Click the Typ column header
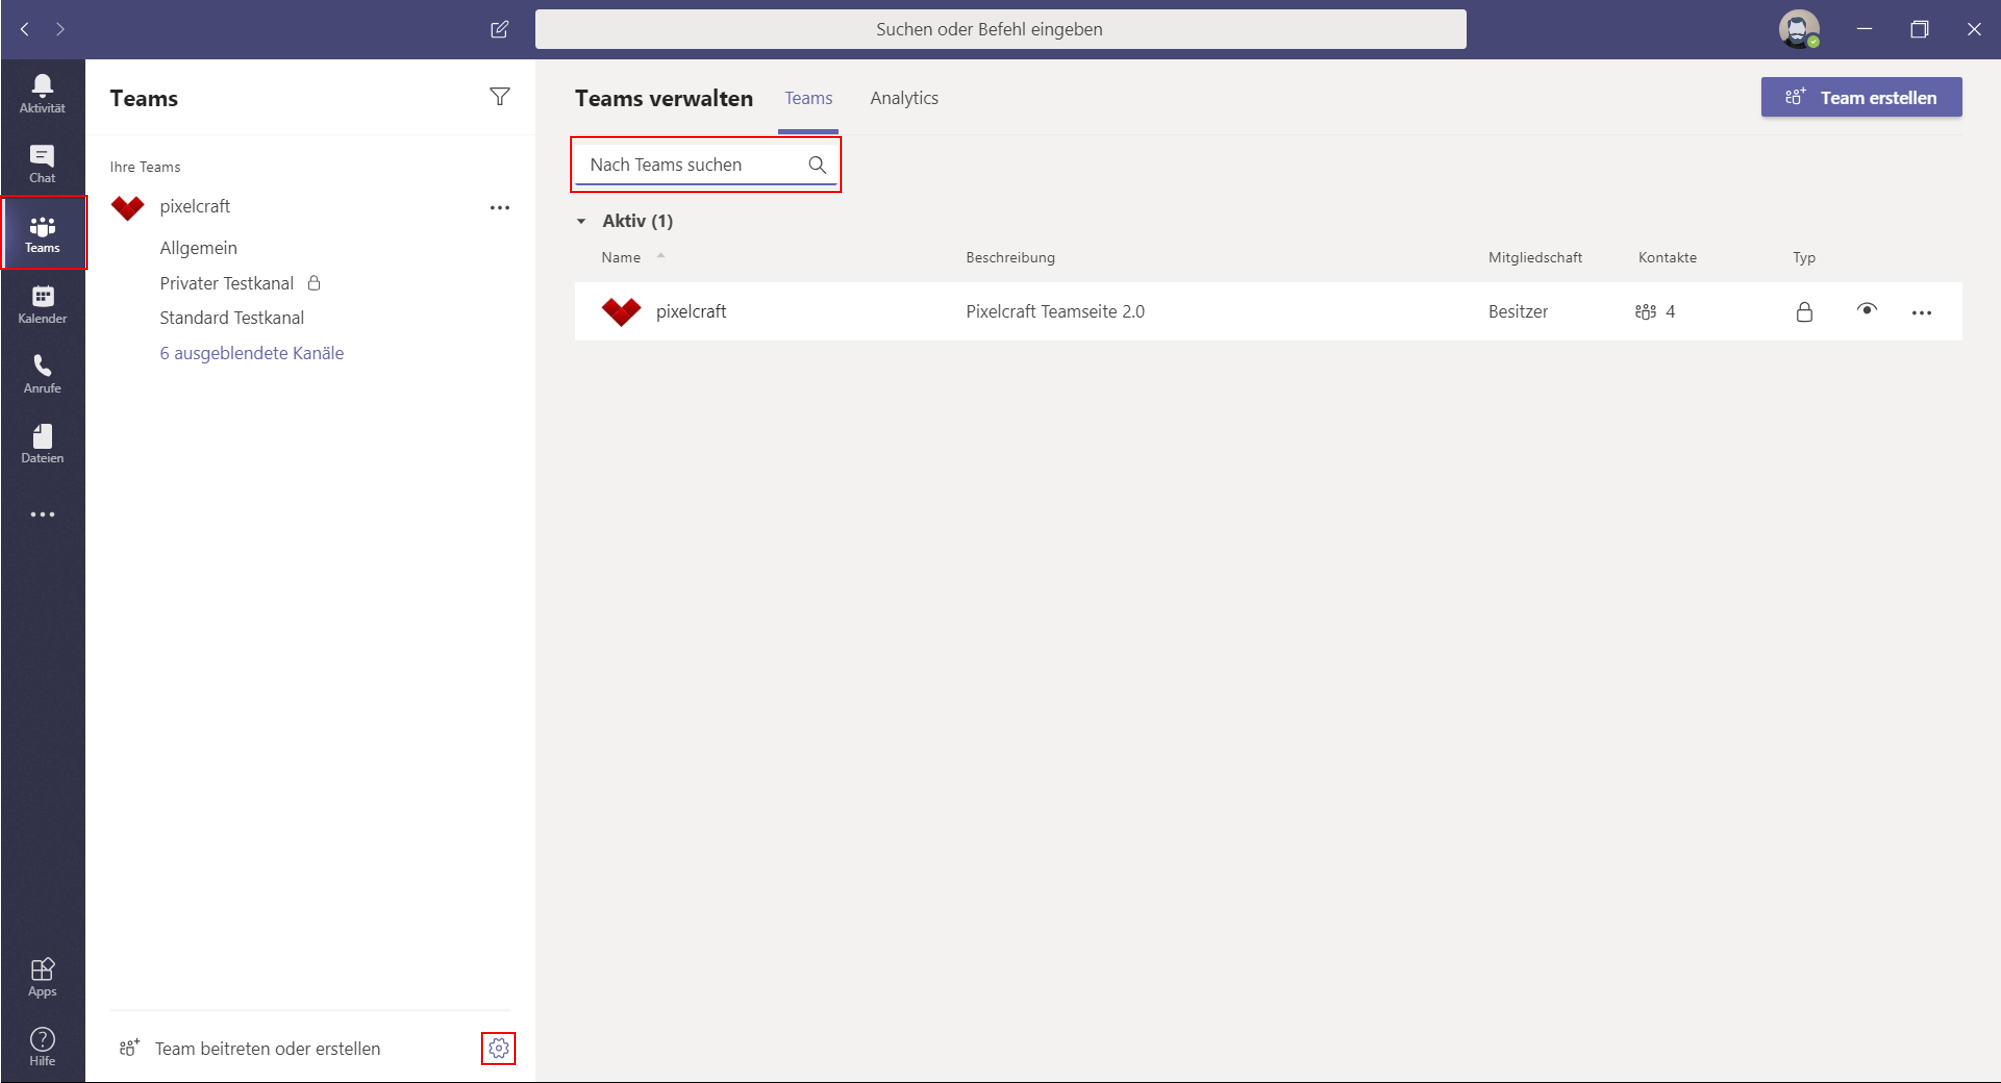 click(x=1804, y=257)
